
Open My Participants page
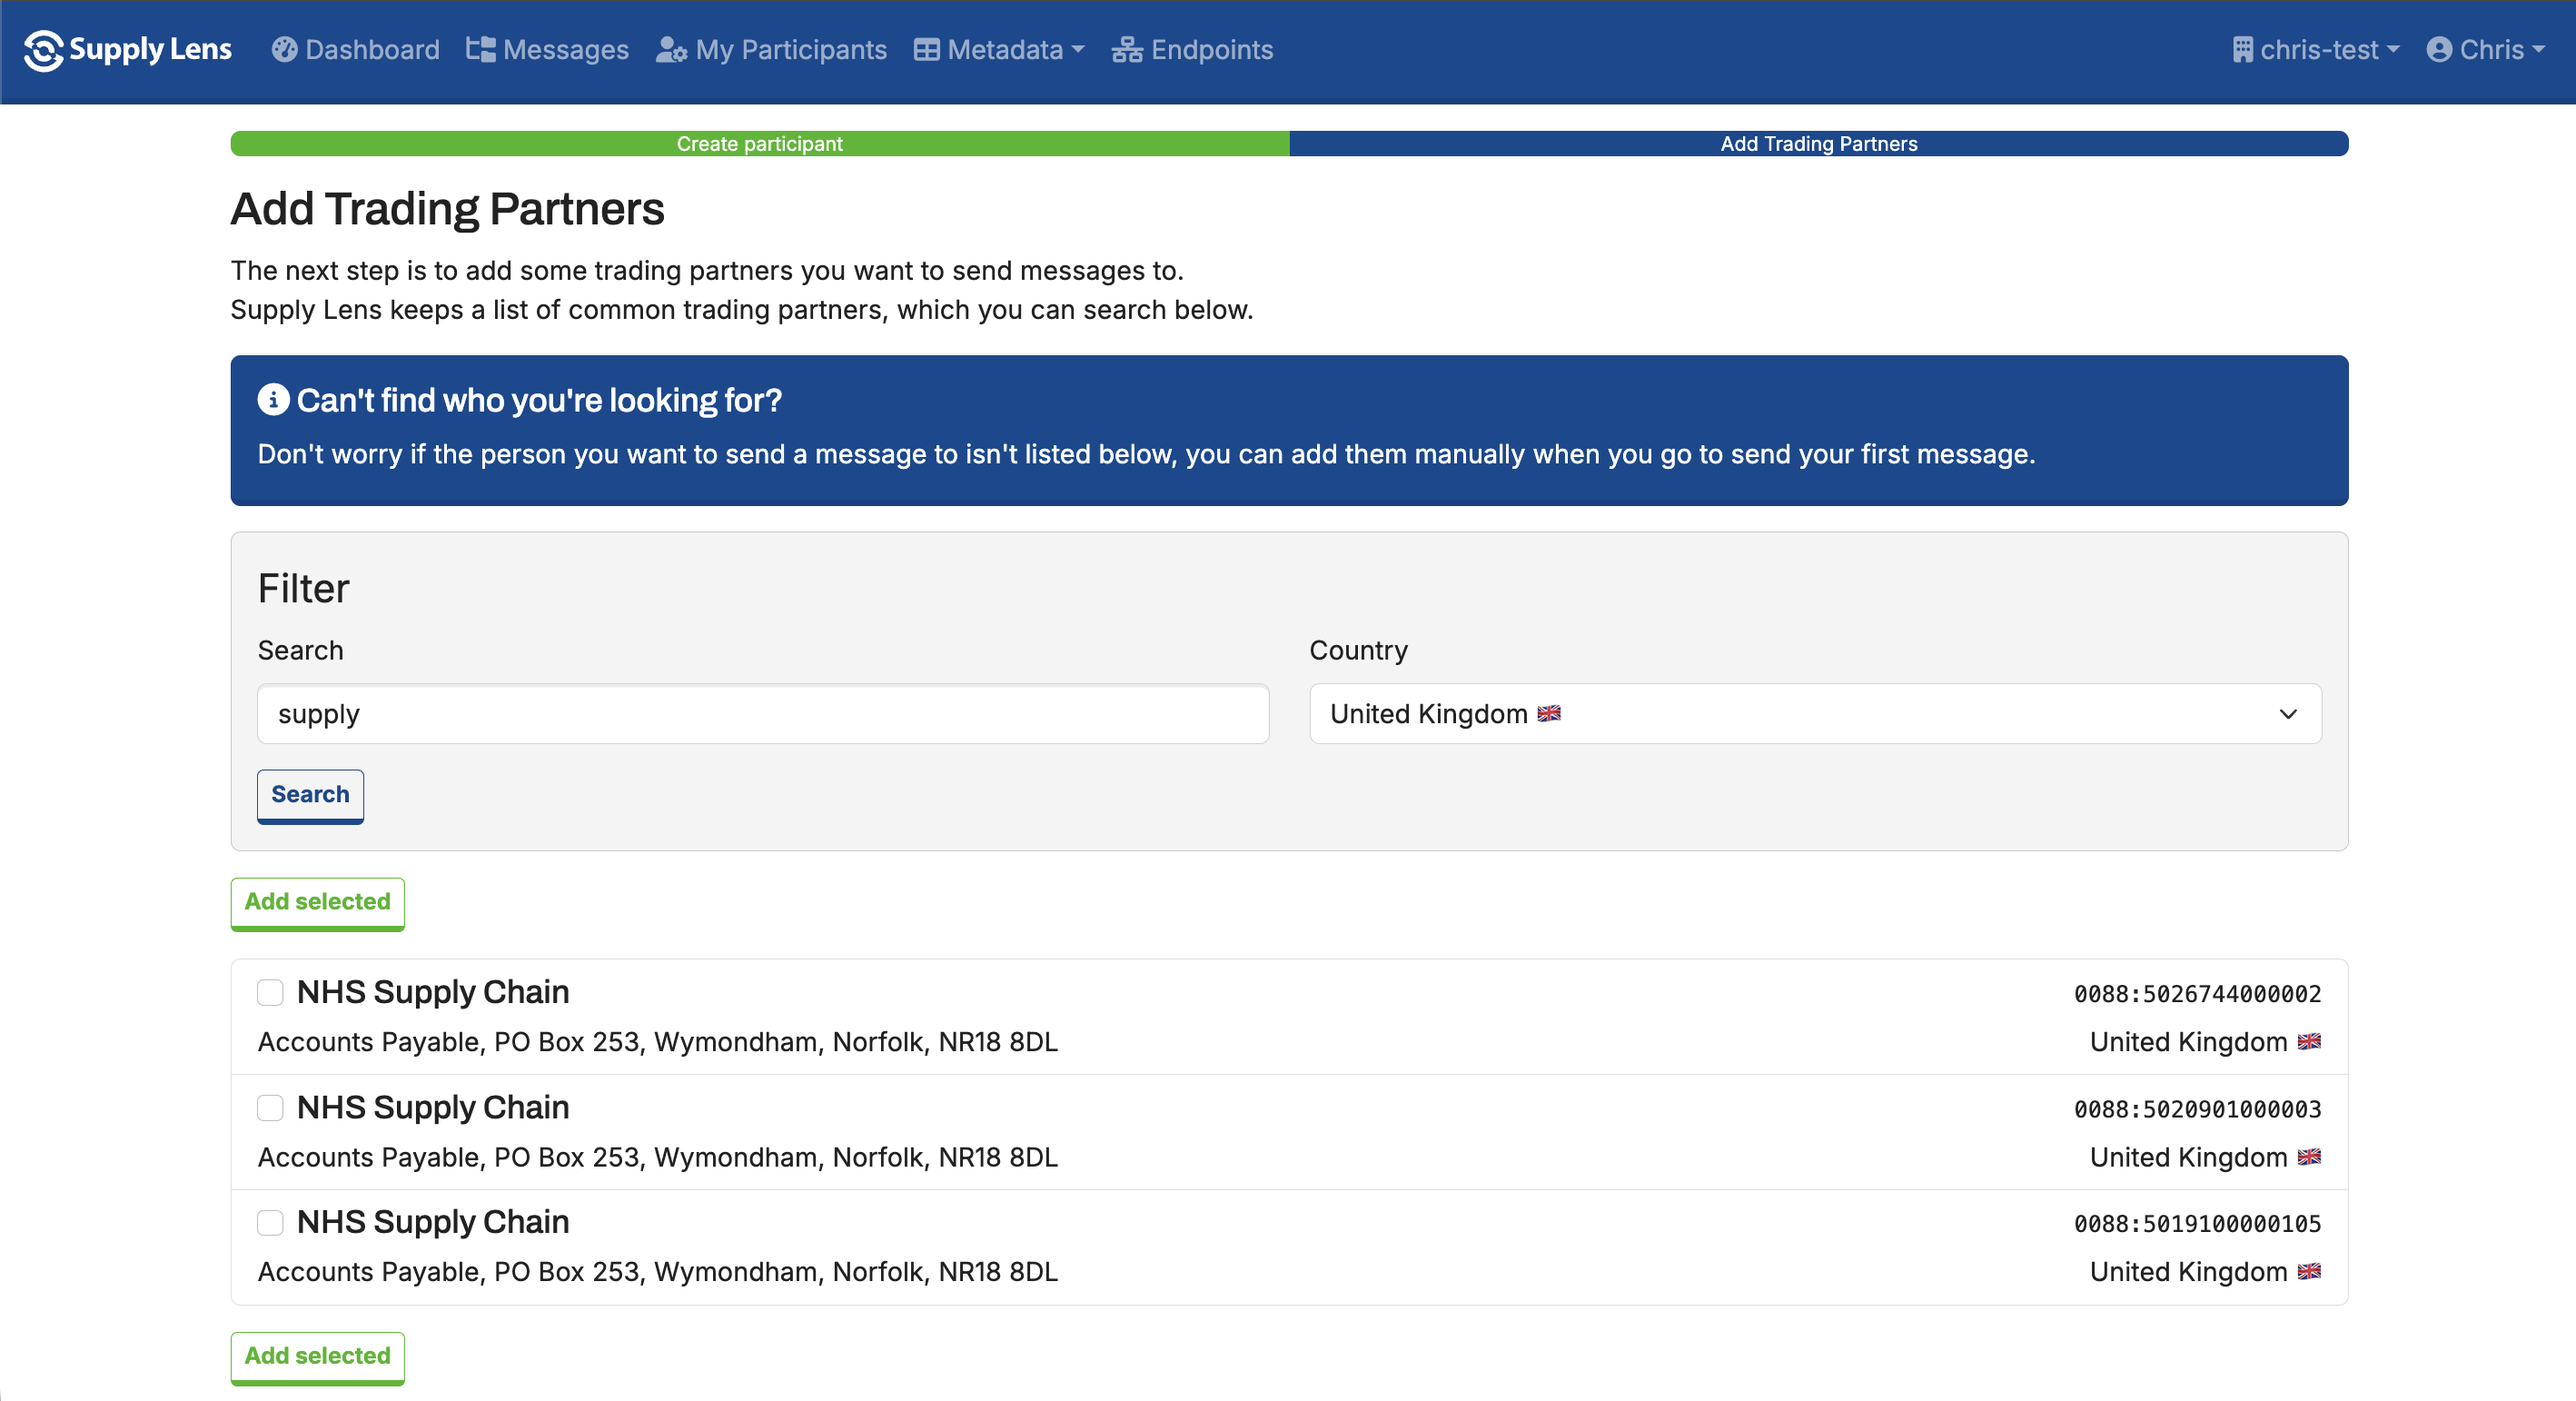[772, 50]
